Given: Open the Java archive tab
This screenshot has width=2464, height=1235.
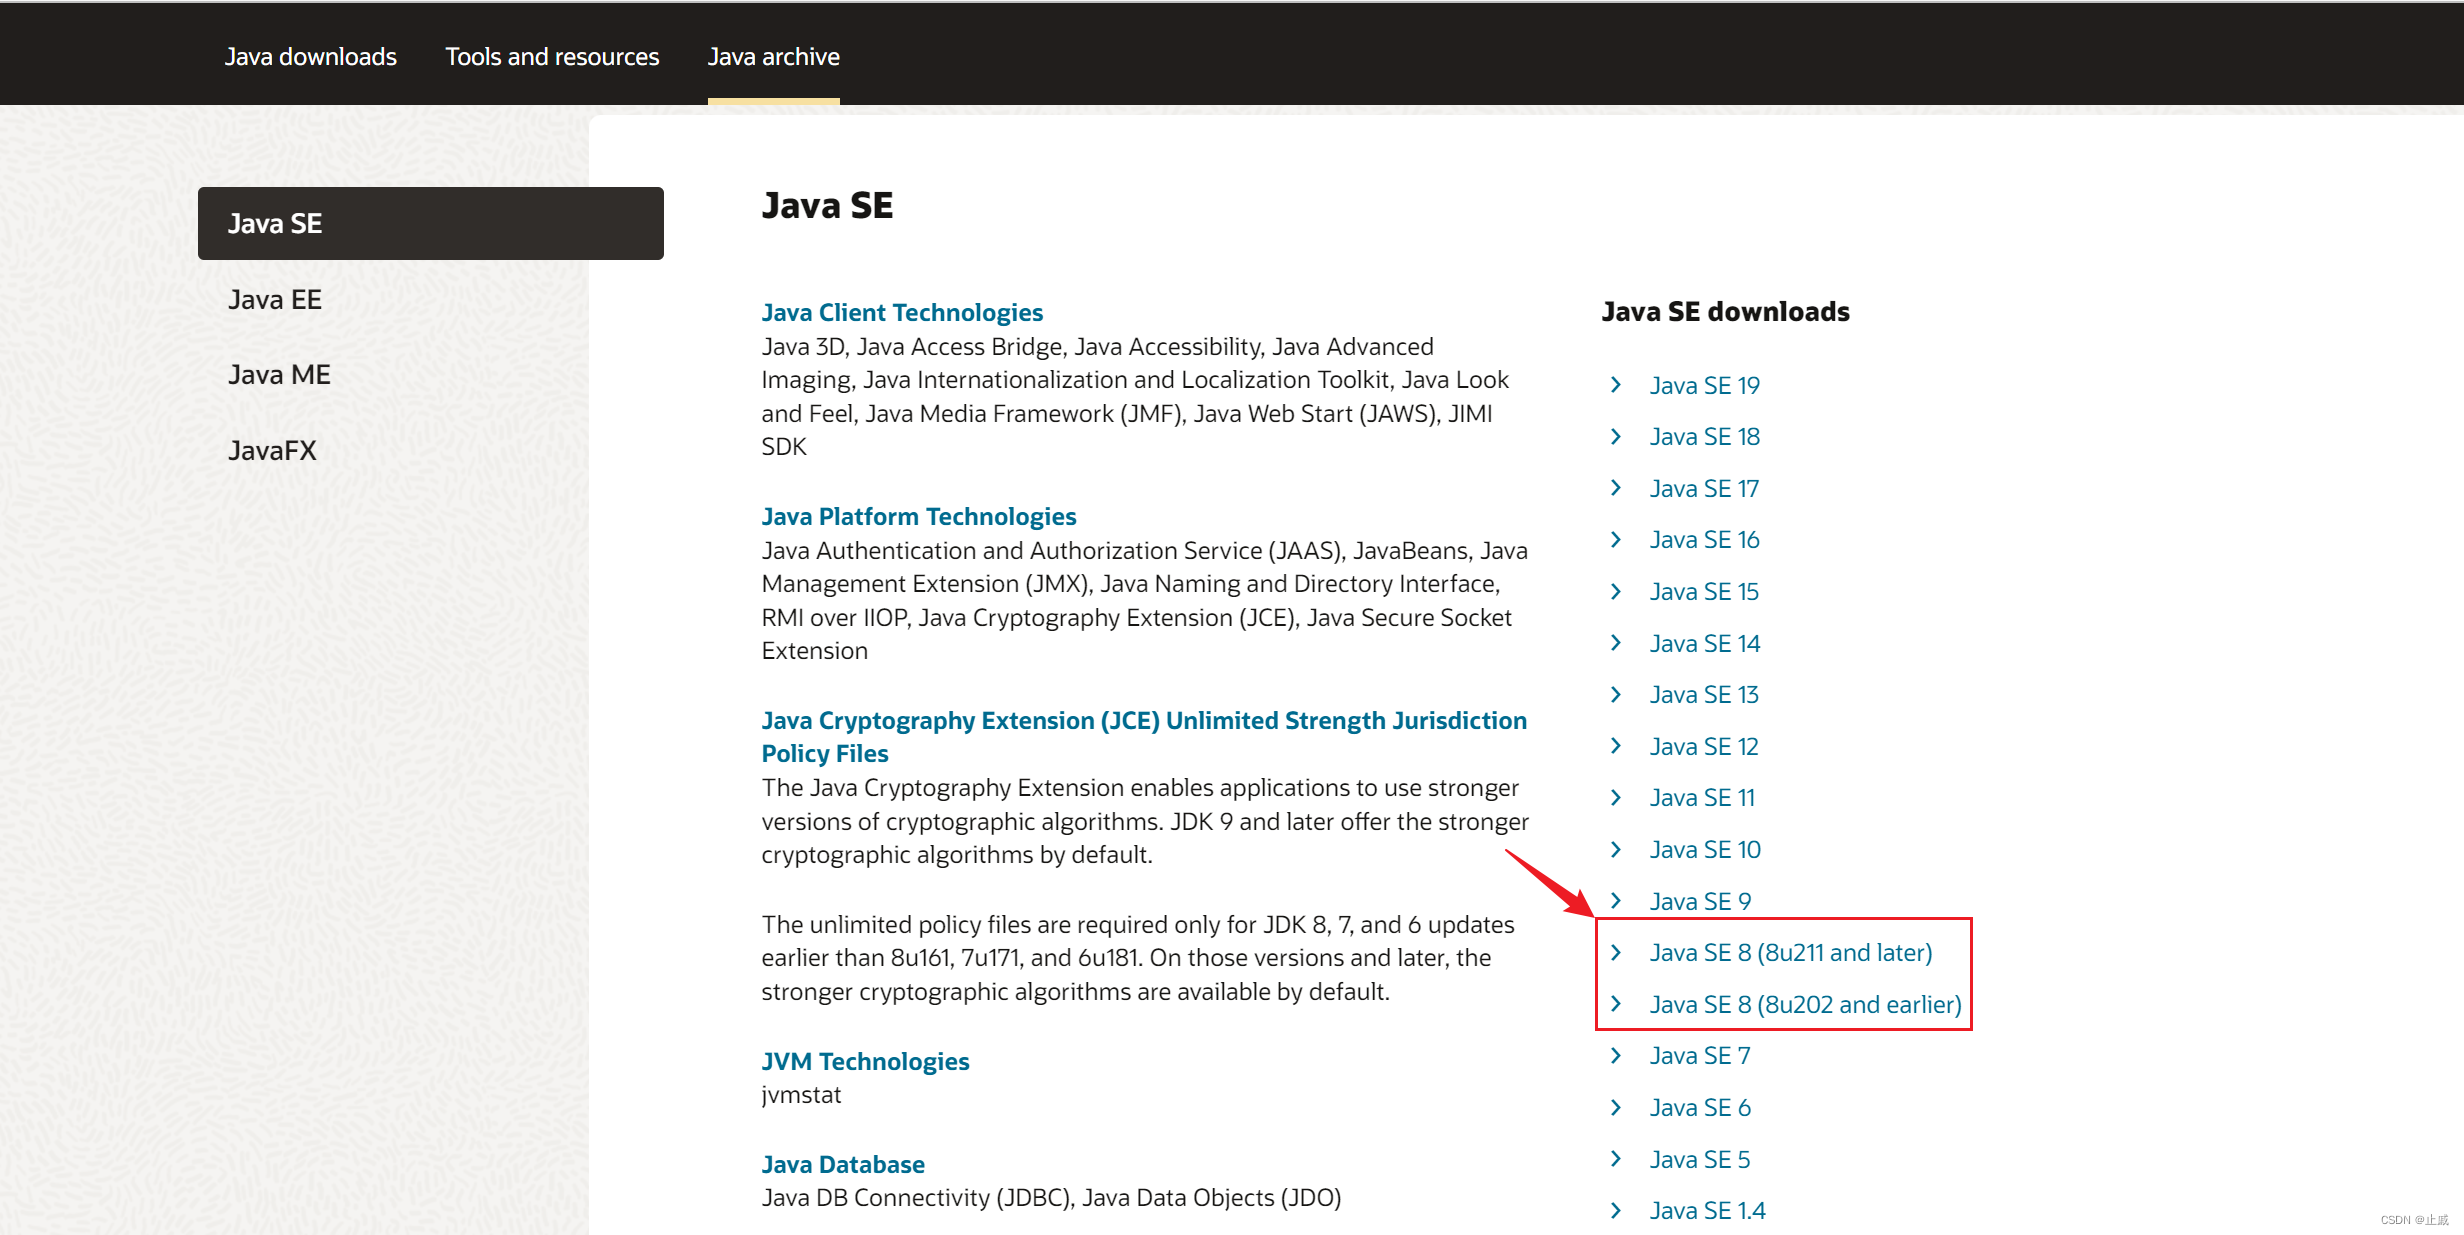Looking at the screenshot, I should point(773,57).
